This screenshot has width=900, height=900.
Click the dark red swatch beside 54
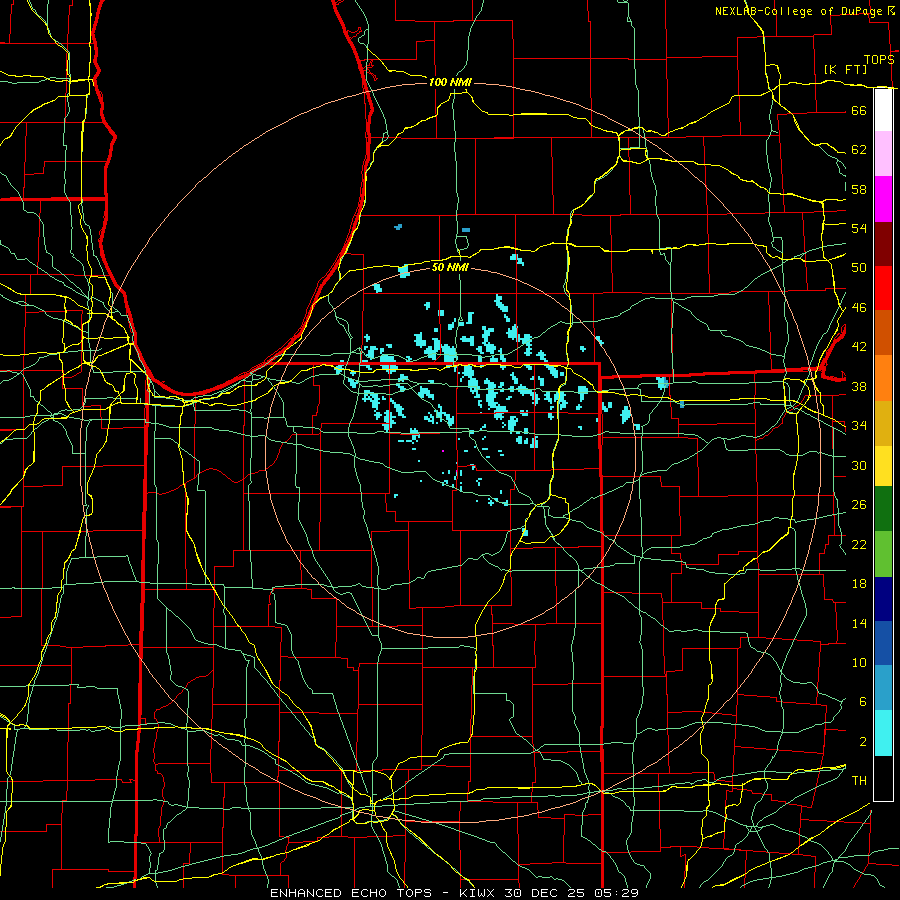(x=883, y=243)
